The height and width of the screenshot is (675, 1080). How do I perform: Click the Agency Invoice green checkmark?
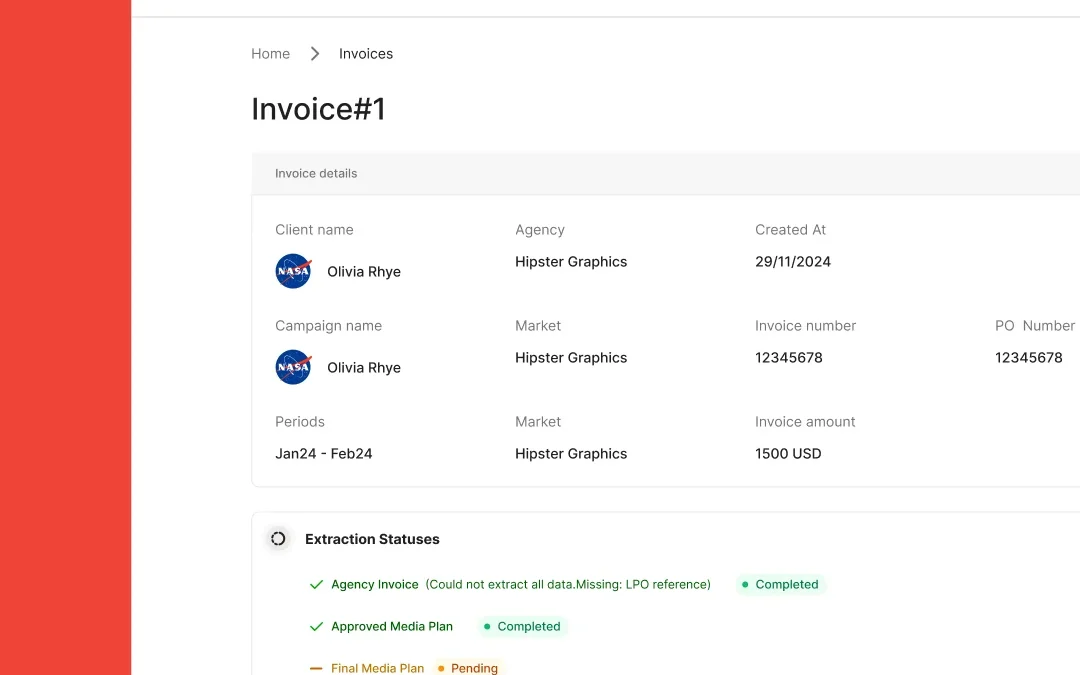point(316,585)
